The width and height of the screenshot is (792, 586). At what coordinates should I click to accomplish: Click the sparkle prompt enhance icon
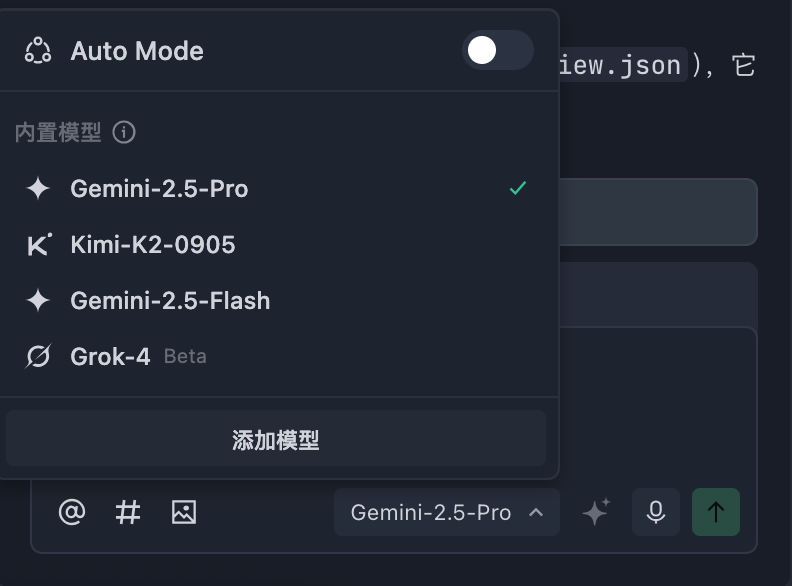coord(596,513)
